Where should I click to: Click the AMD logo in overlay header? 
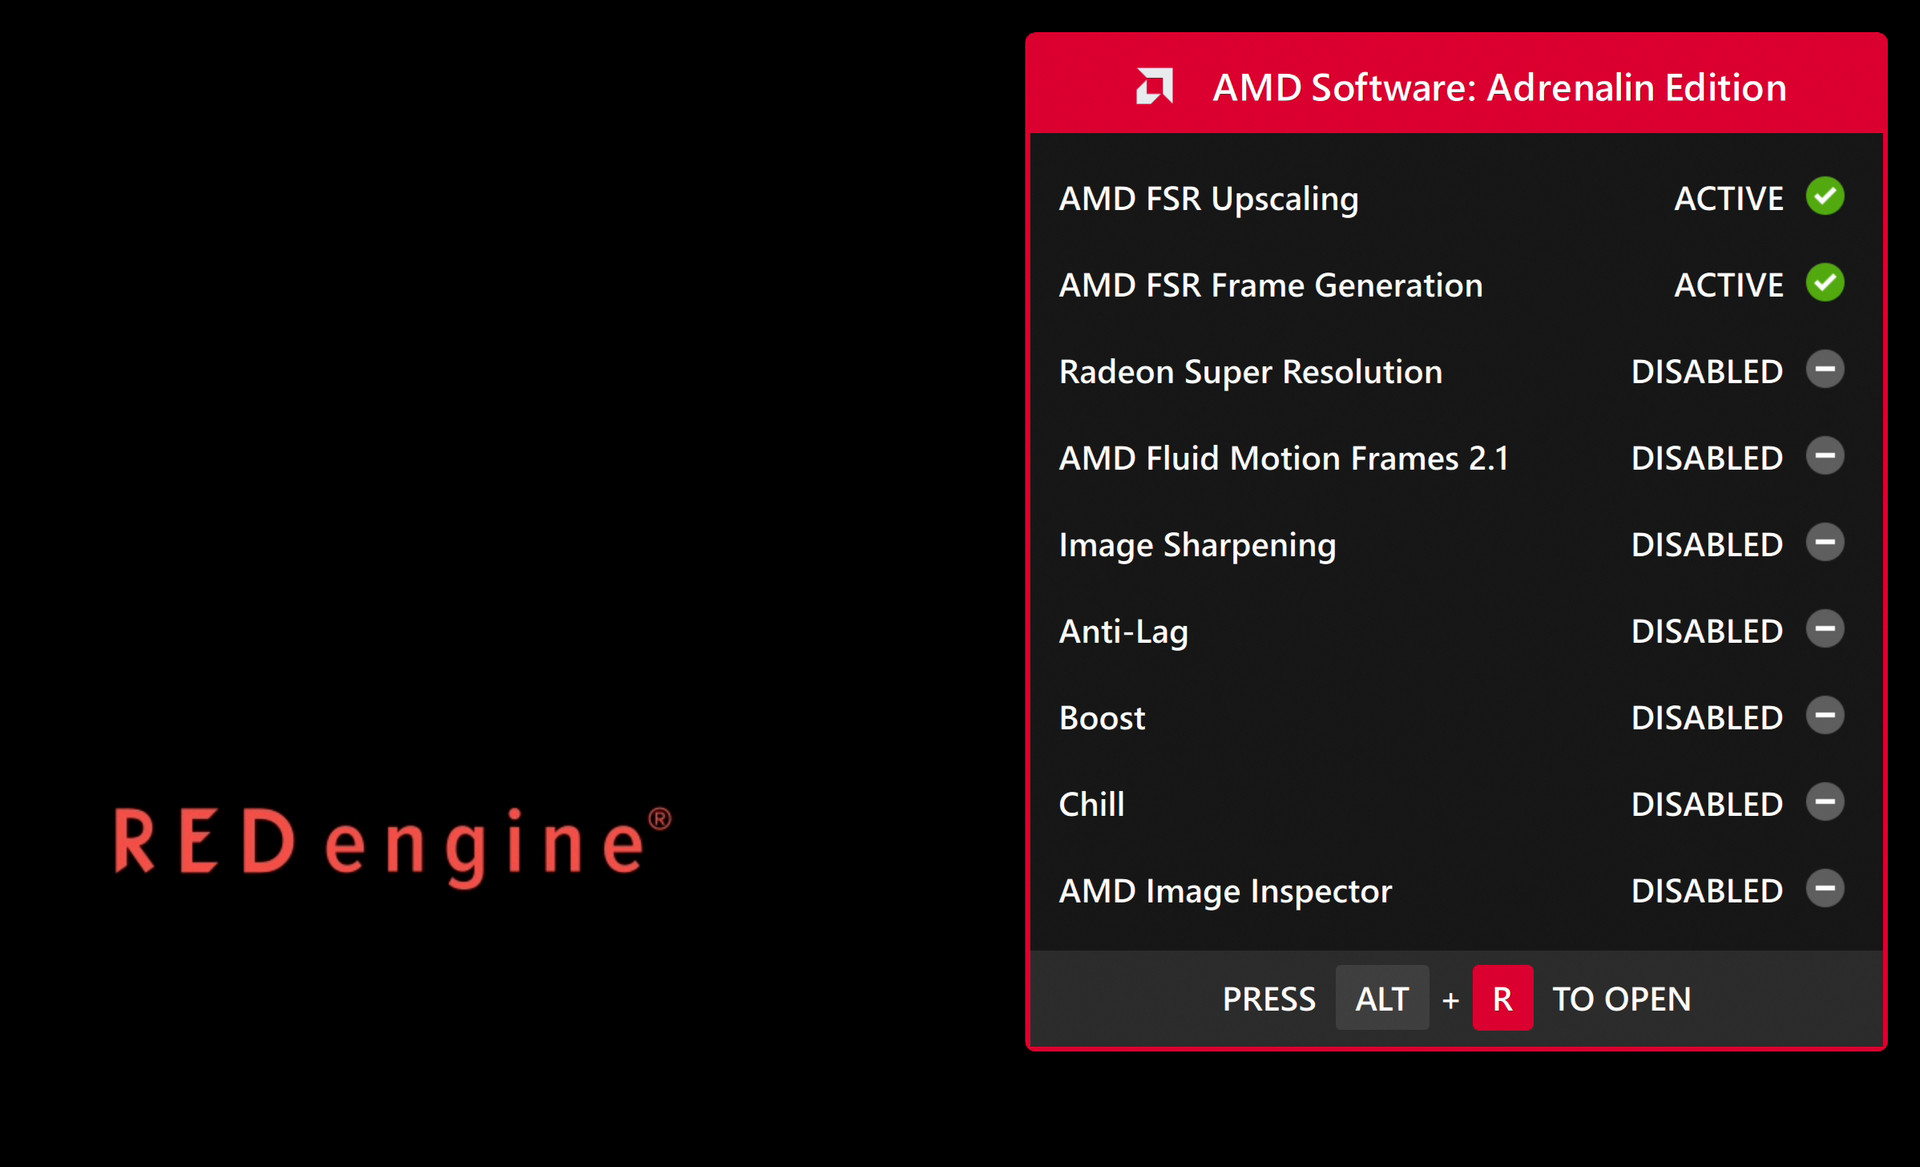[x=1154, y=87]
